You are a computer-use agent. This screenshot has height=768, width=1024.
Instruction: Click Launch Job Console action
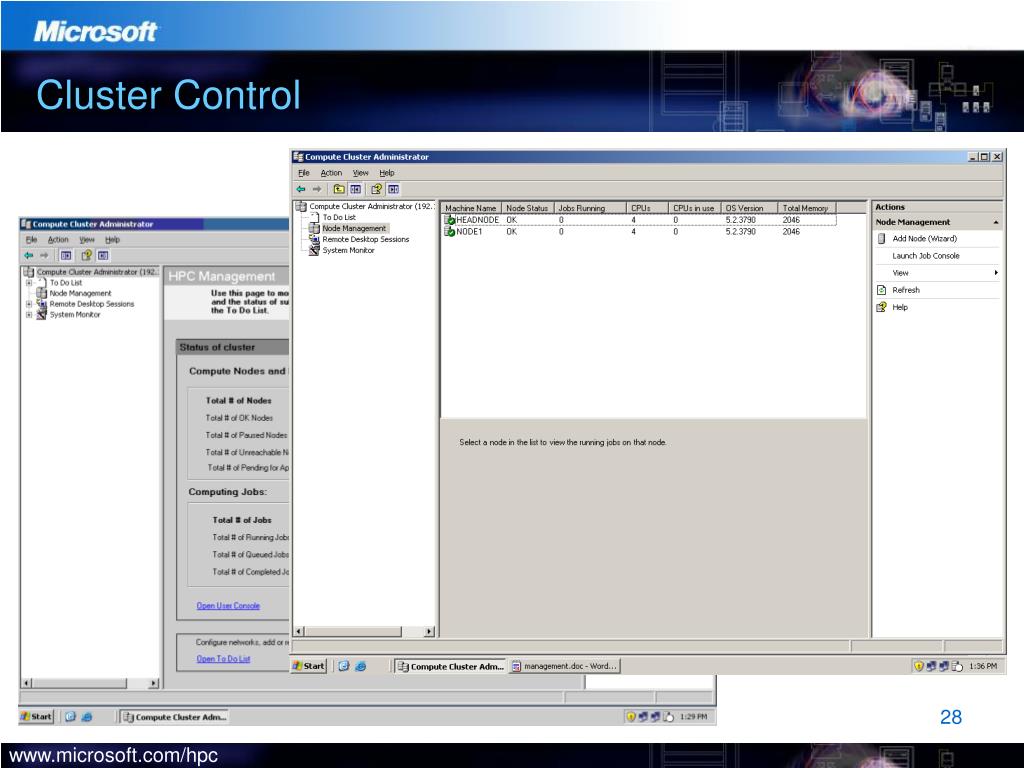tap(925, 256)
